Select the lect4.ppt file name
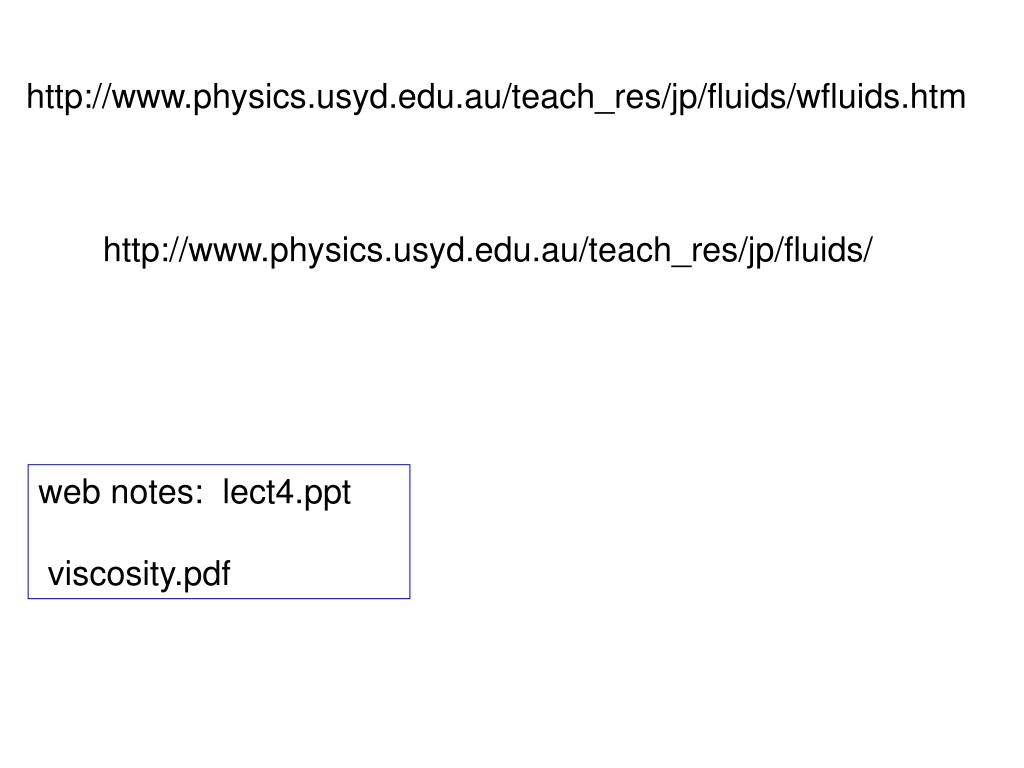Screen dimensions: 1024x768 tap(287, 492)
